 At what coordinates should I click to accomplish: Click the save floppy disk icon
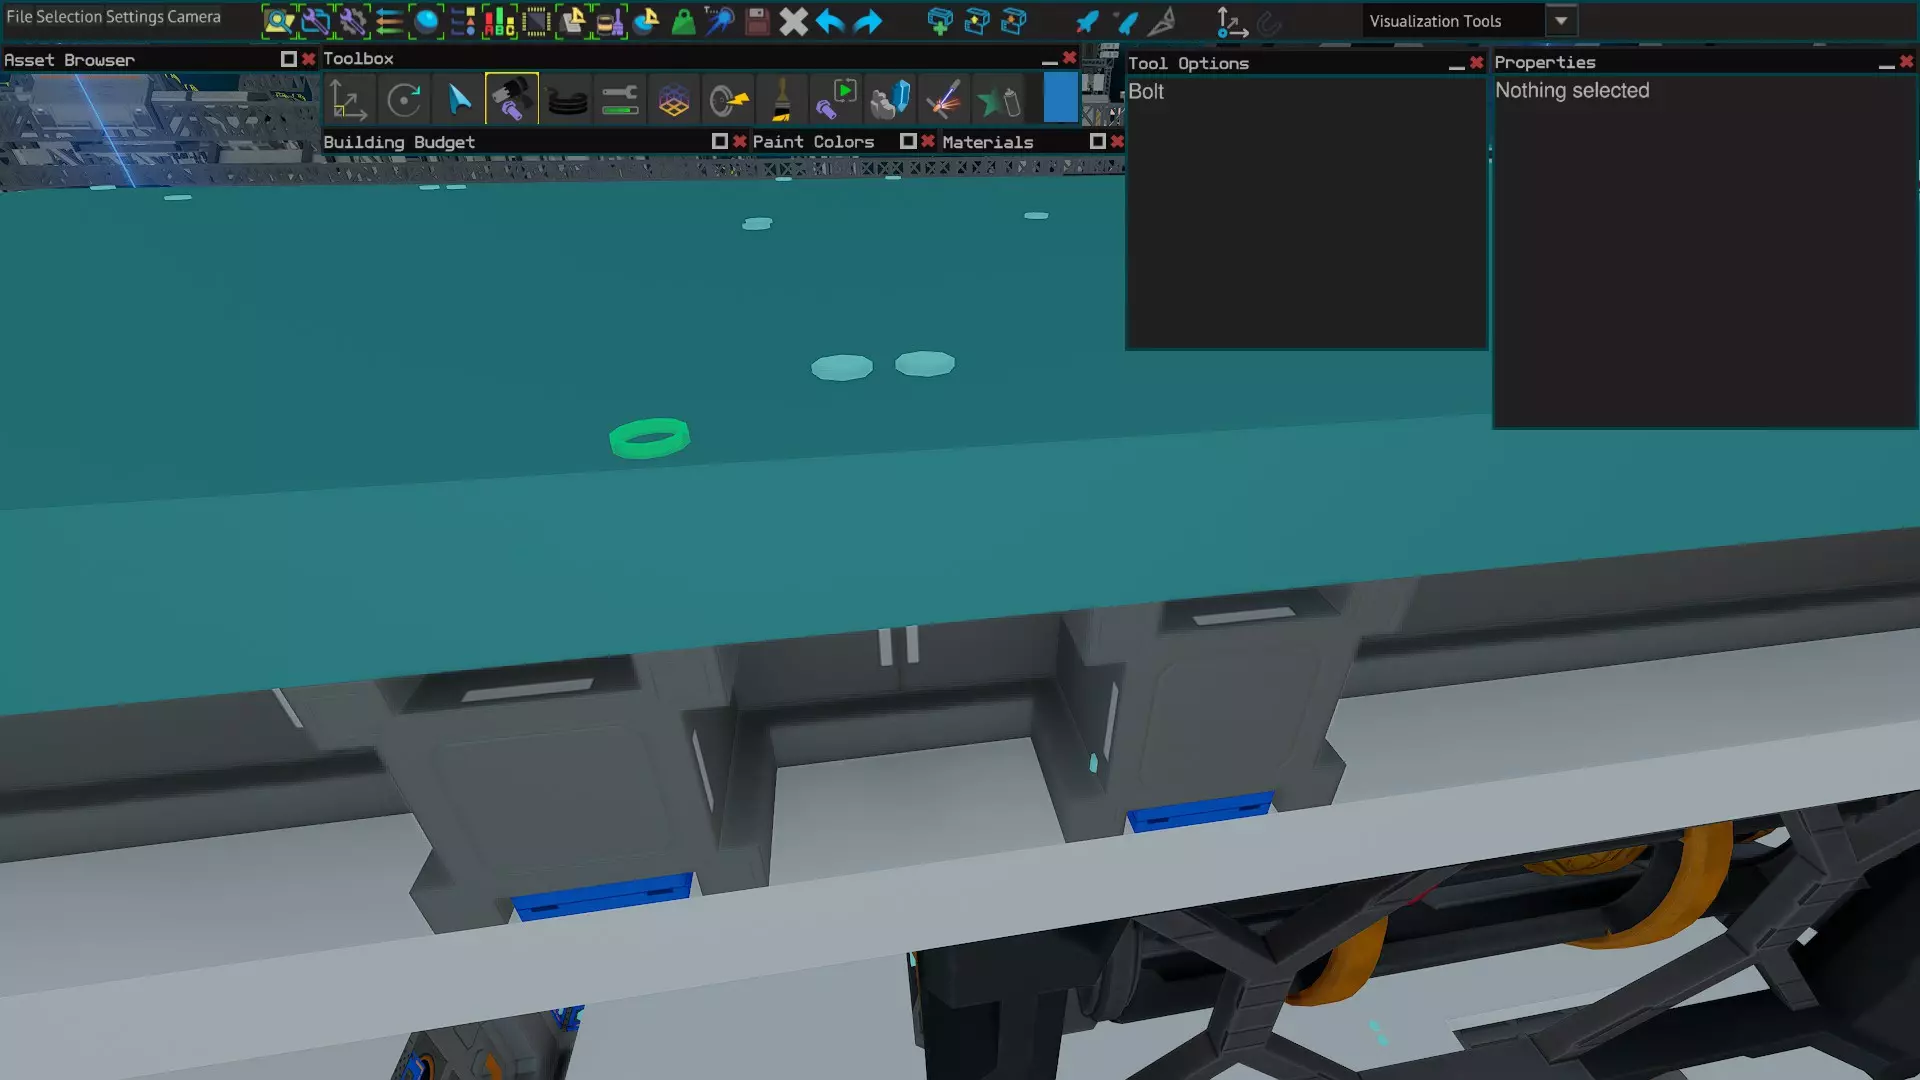pyautogui.click(x=757, y=21)
